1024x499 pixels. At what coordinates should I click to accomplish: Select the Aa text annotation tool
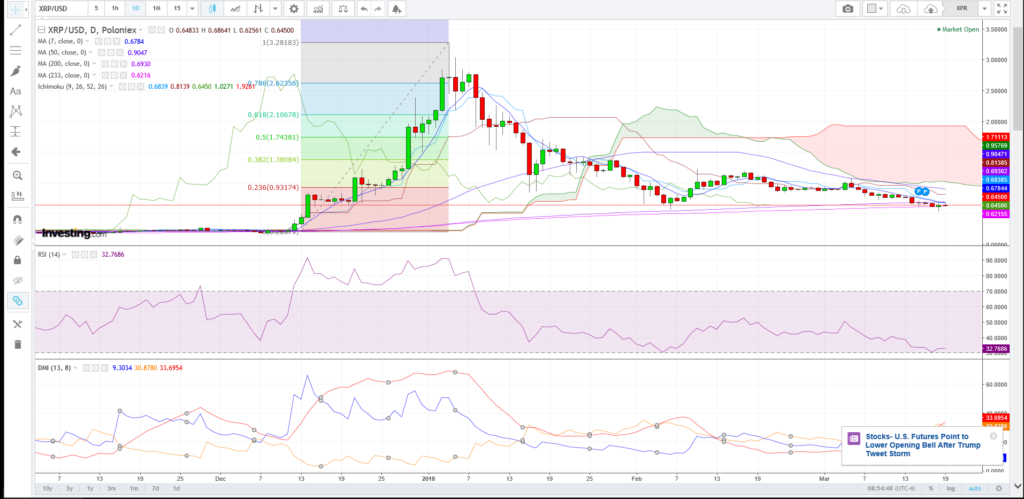(17, 91)
